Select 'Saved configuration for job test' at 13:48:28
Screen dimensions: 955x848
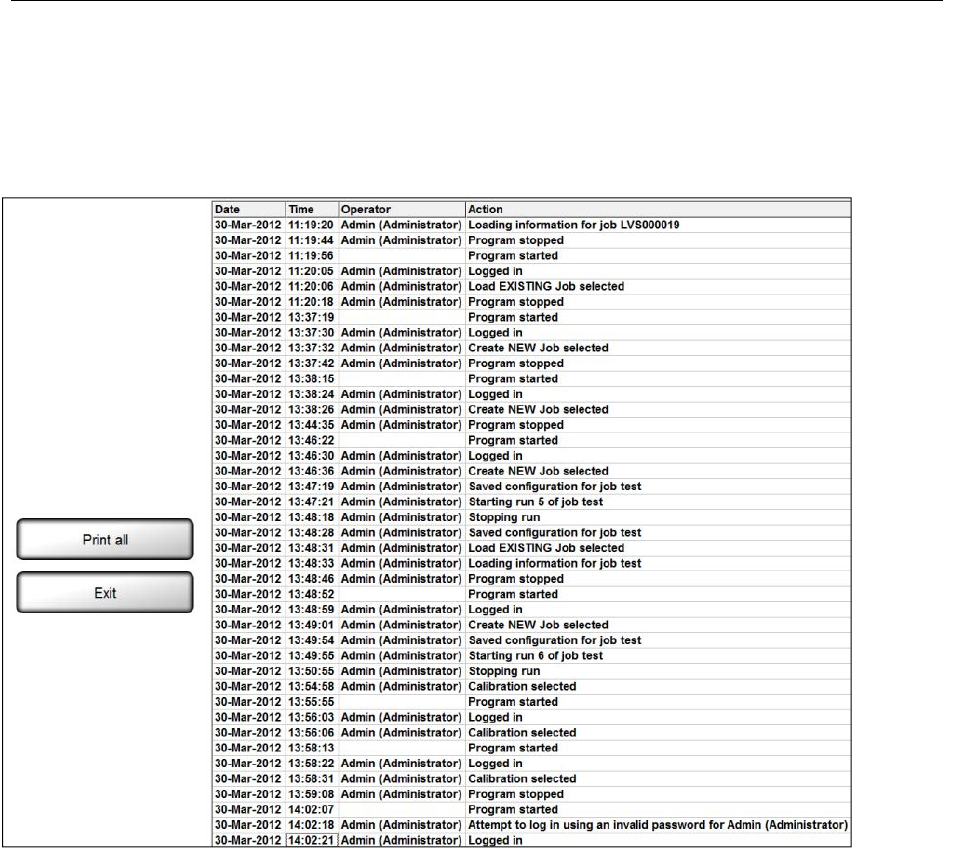[x=555, y=532]
